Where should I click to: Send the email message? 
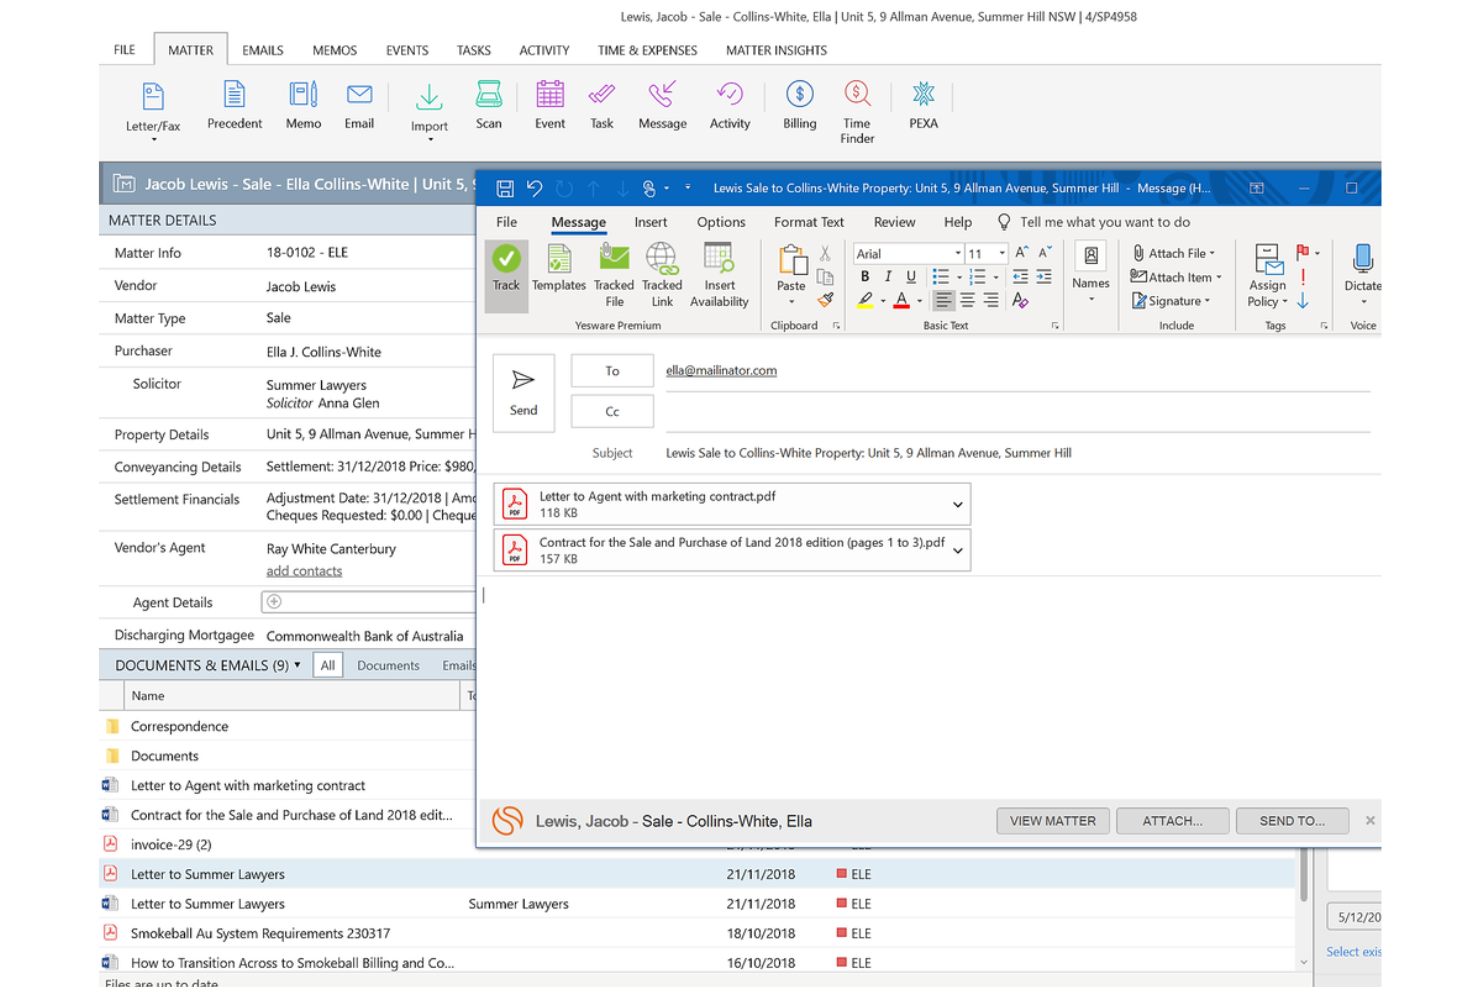(523, 392)
